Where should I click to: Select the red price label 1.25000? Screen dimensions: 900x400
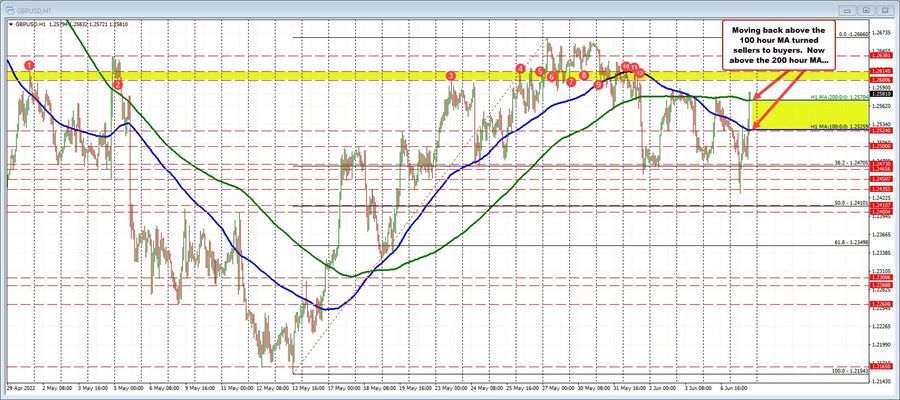coord(882,146)
